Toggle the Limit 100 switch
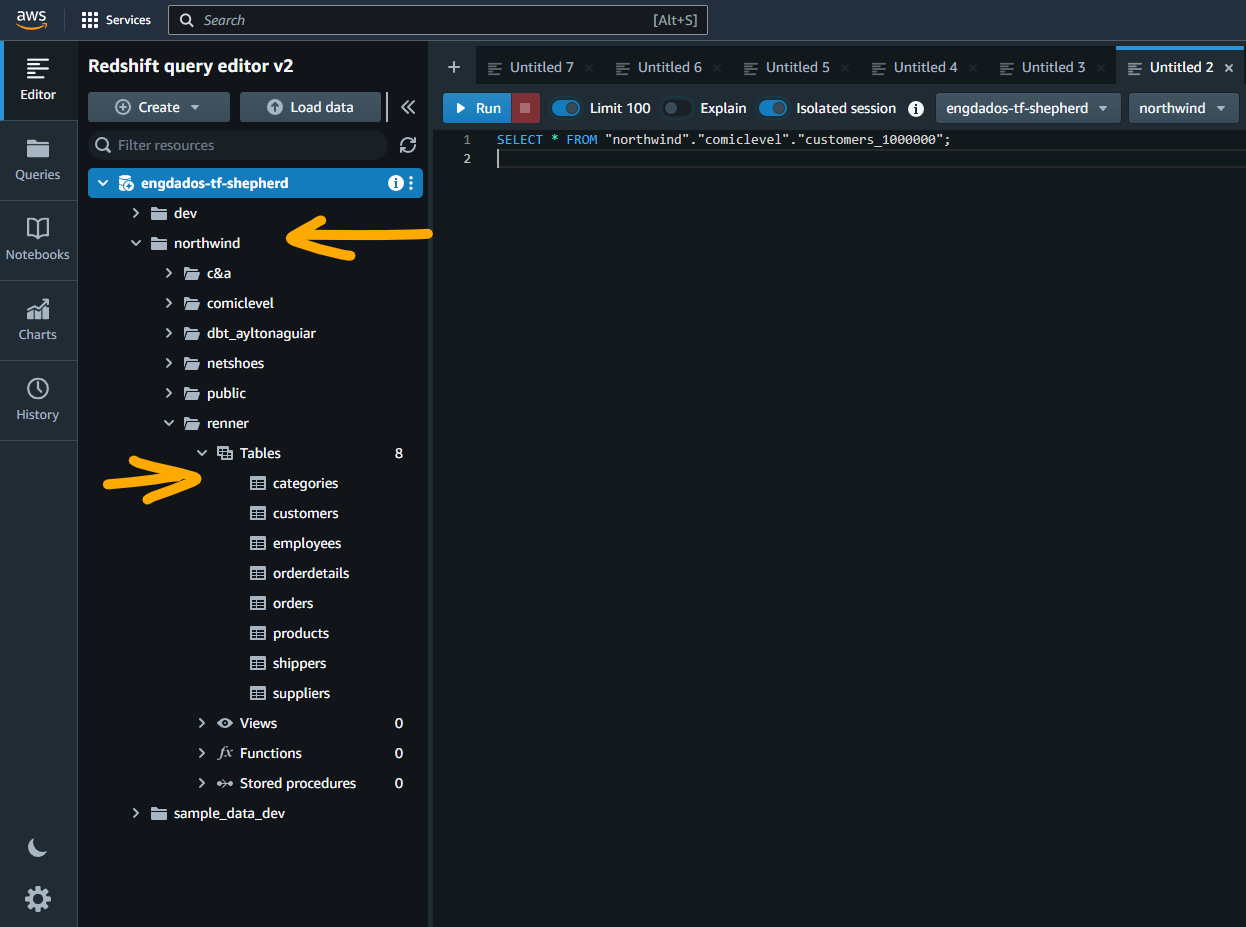 [x=566, y=108]
